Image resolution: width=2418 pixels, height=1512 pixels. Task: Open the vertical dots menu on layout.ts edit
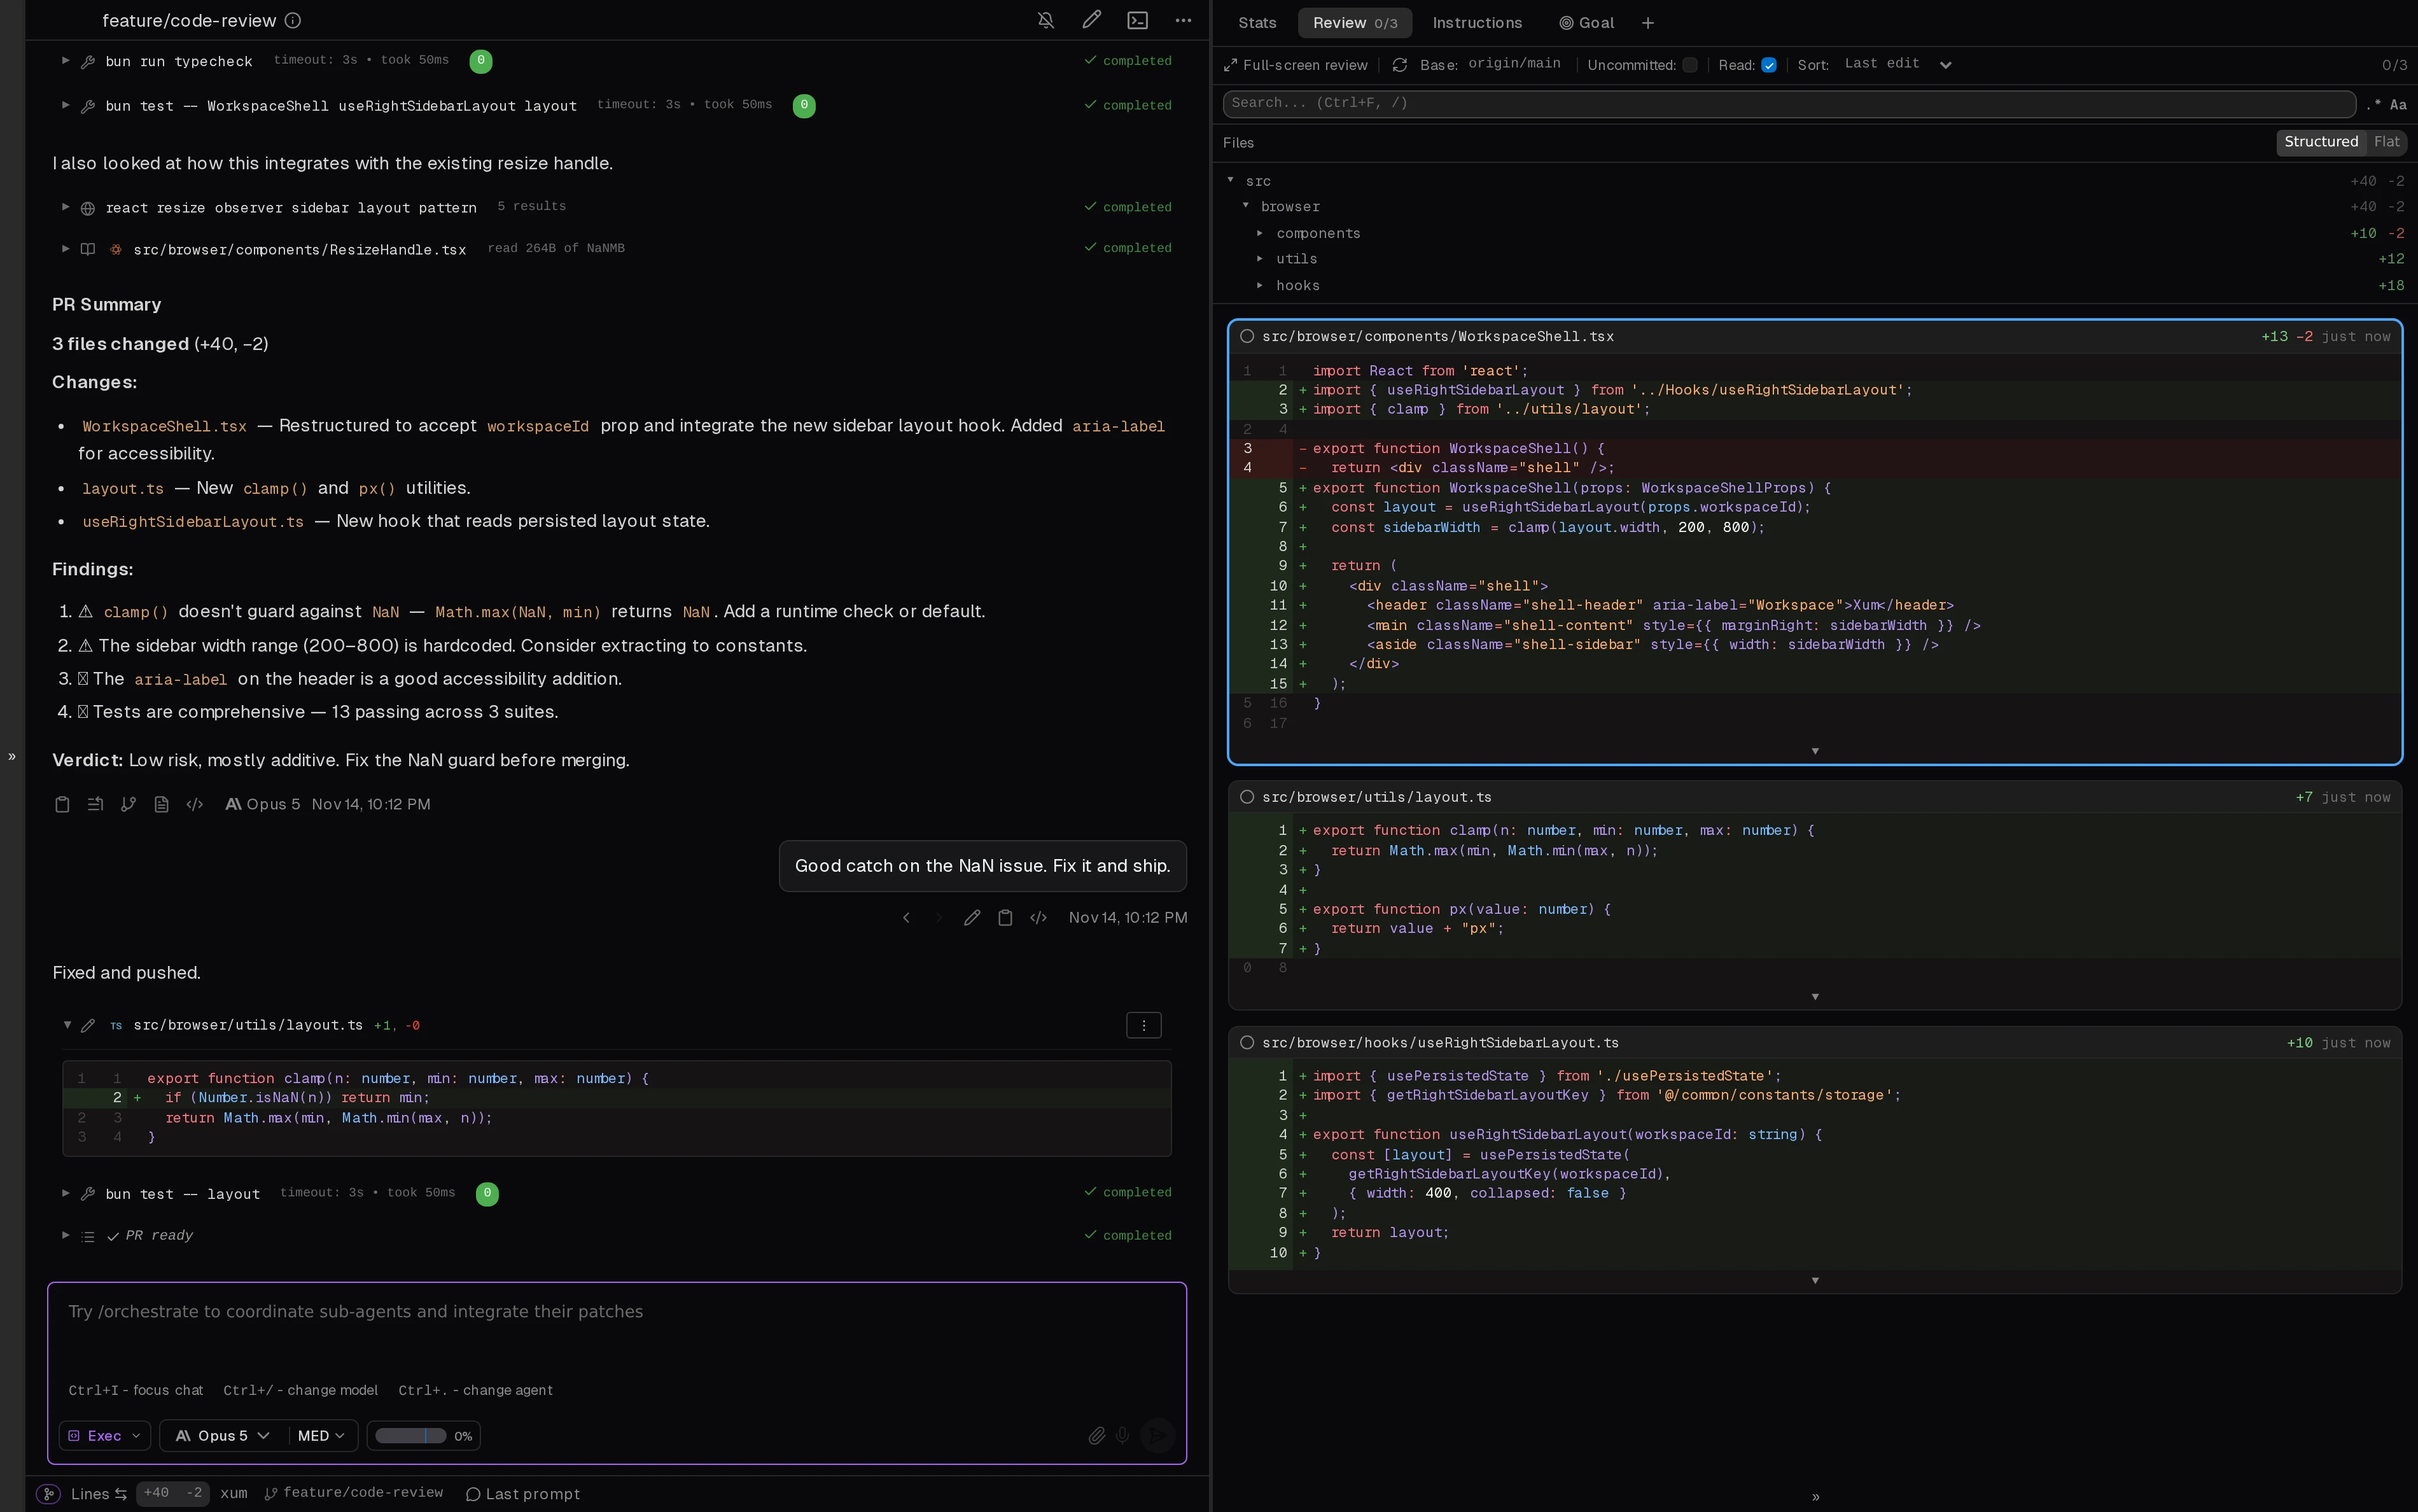pos(1143,1025)
